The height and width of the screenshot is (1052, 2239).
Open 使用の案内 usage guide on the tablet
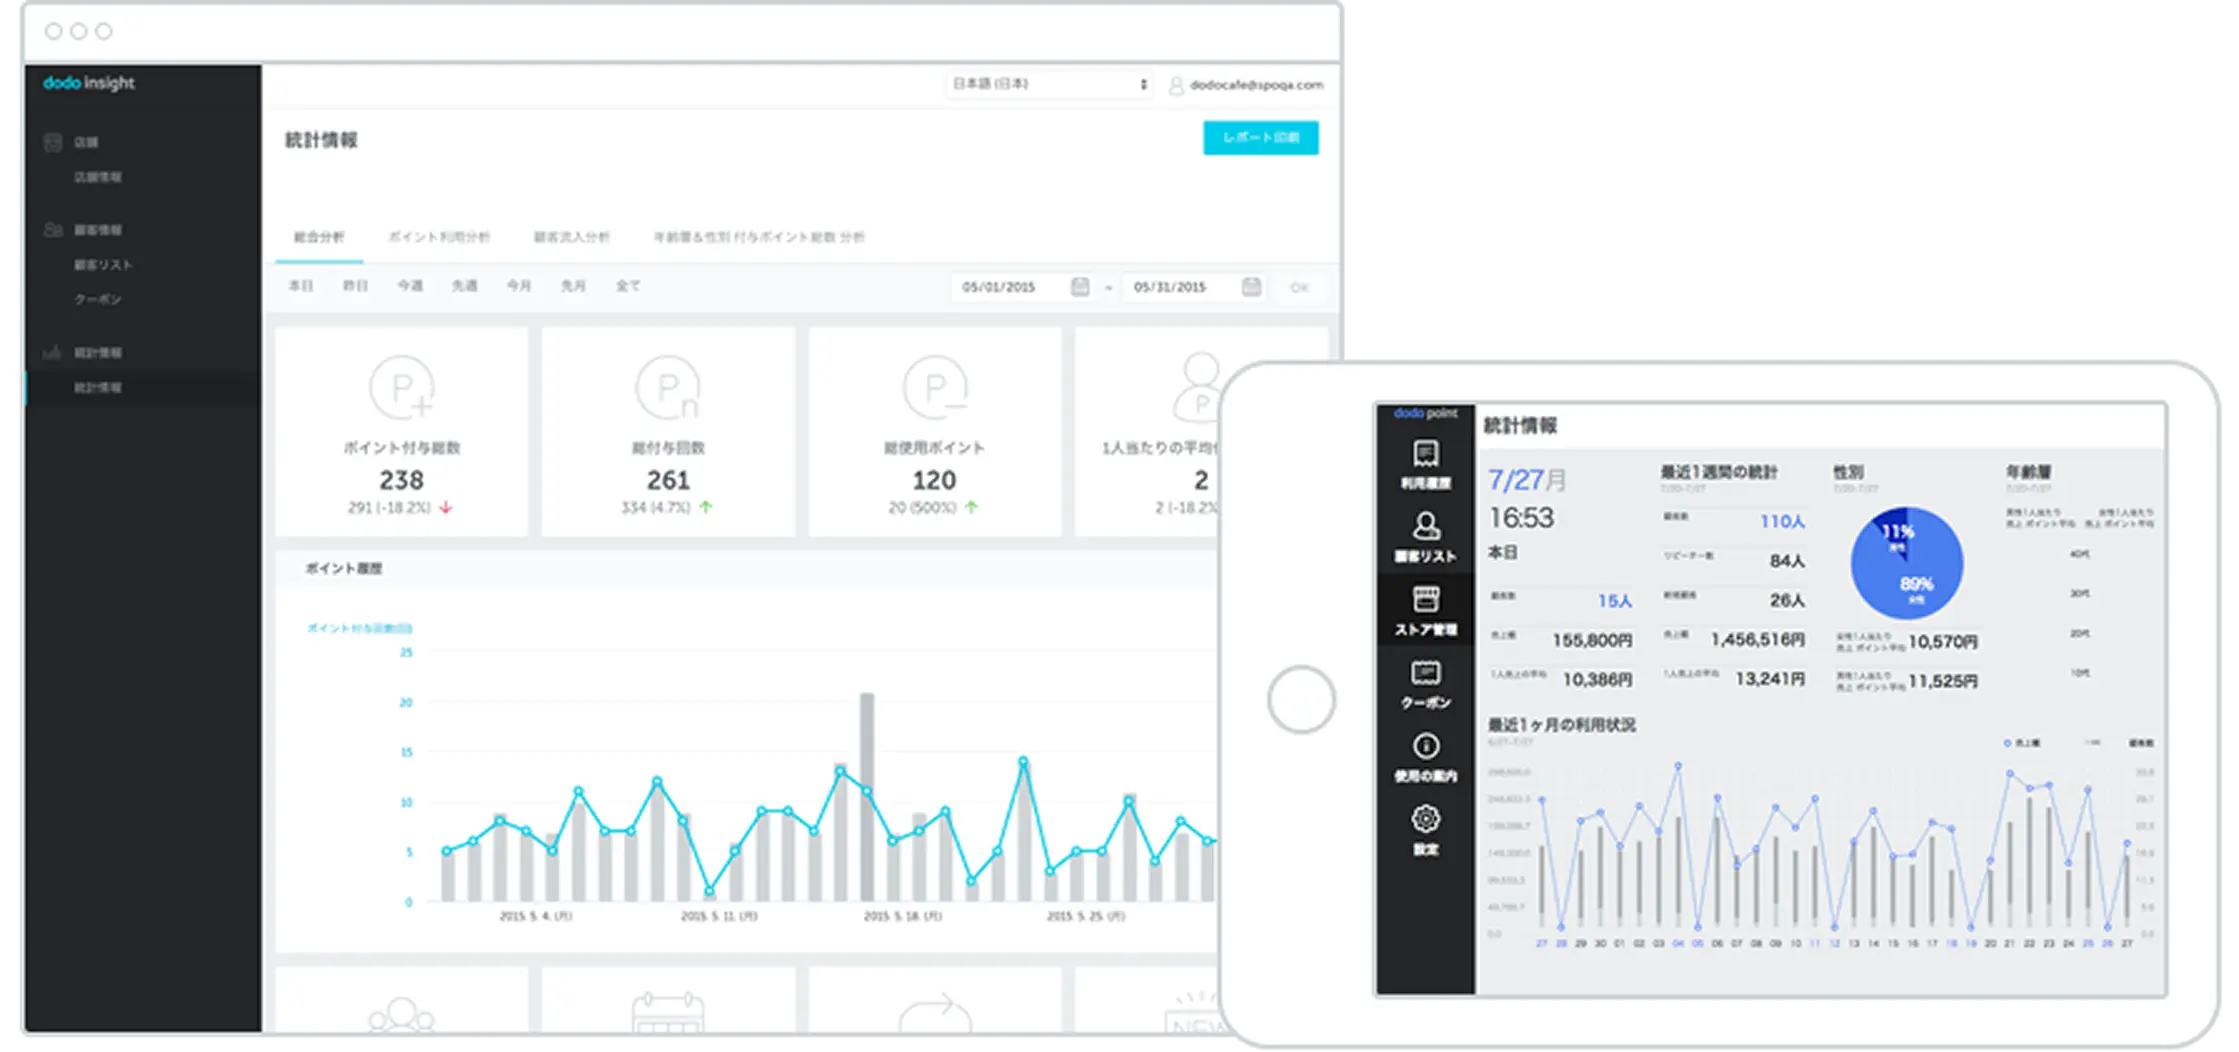click(x=1426, y=758)
